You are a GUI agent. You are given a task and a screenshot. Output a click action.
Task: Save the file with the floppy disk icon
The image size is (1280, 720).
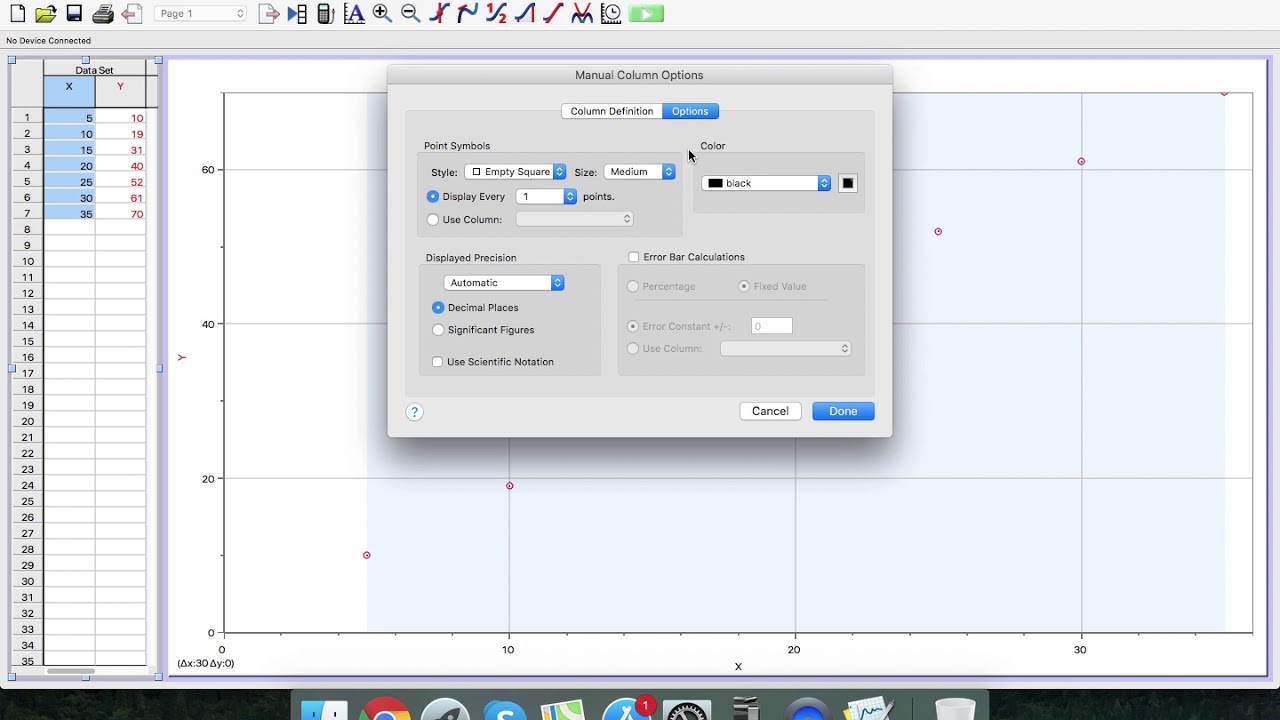coord(74,14)
